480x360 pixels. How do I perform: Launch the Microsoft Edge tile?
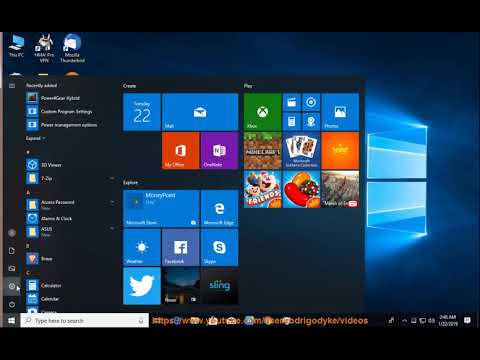(220, 209)
